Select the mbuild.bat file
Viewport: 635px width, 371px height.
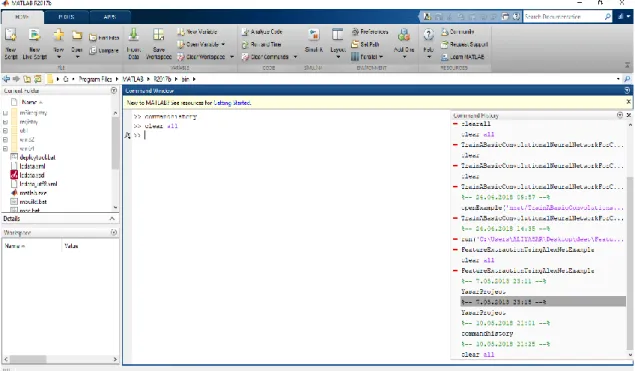click(33, 202)
